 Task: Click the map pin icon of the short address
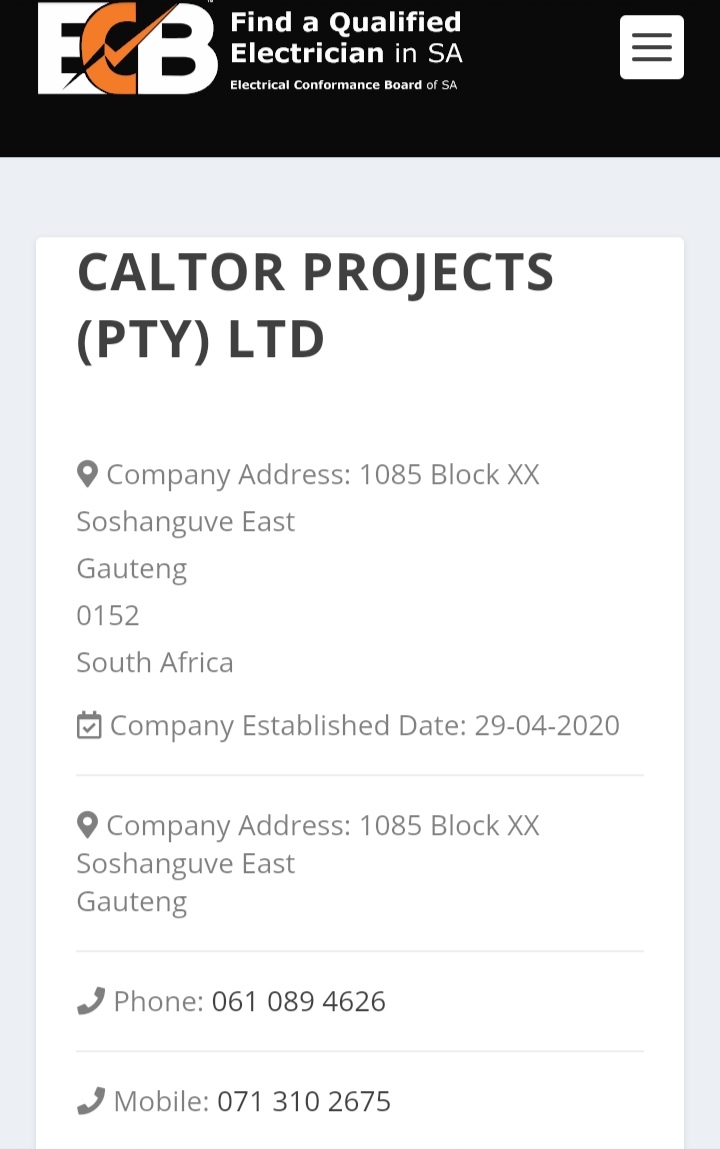tap(87, 825)
